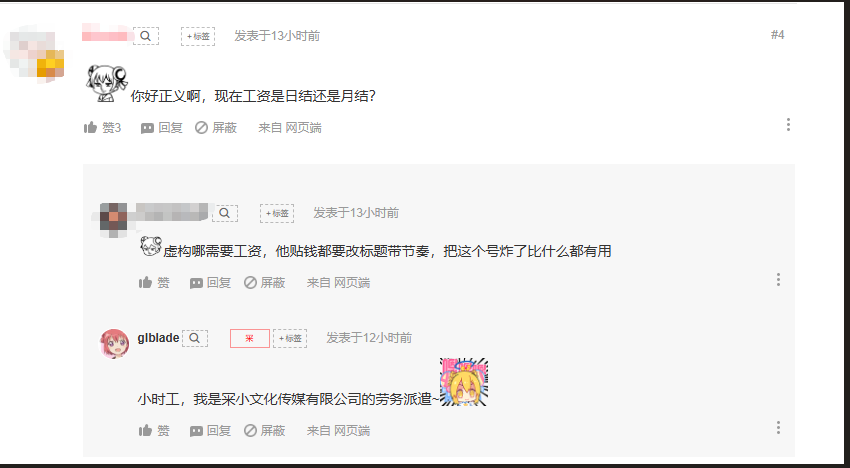Open glblade's pink-haired avatar

pyautogui.click(x=114, y=344)
